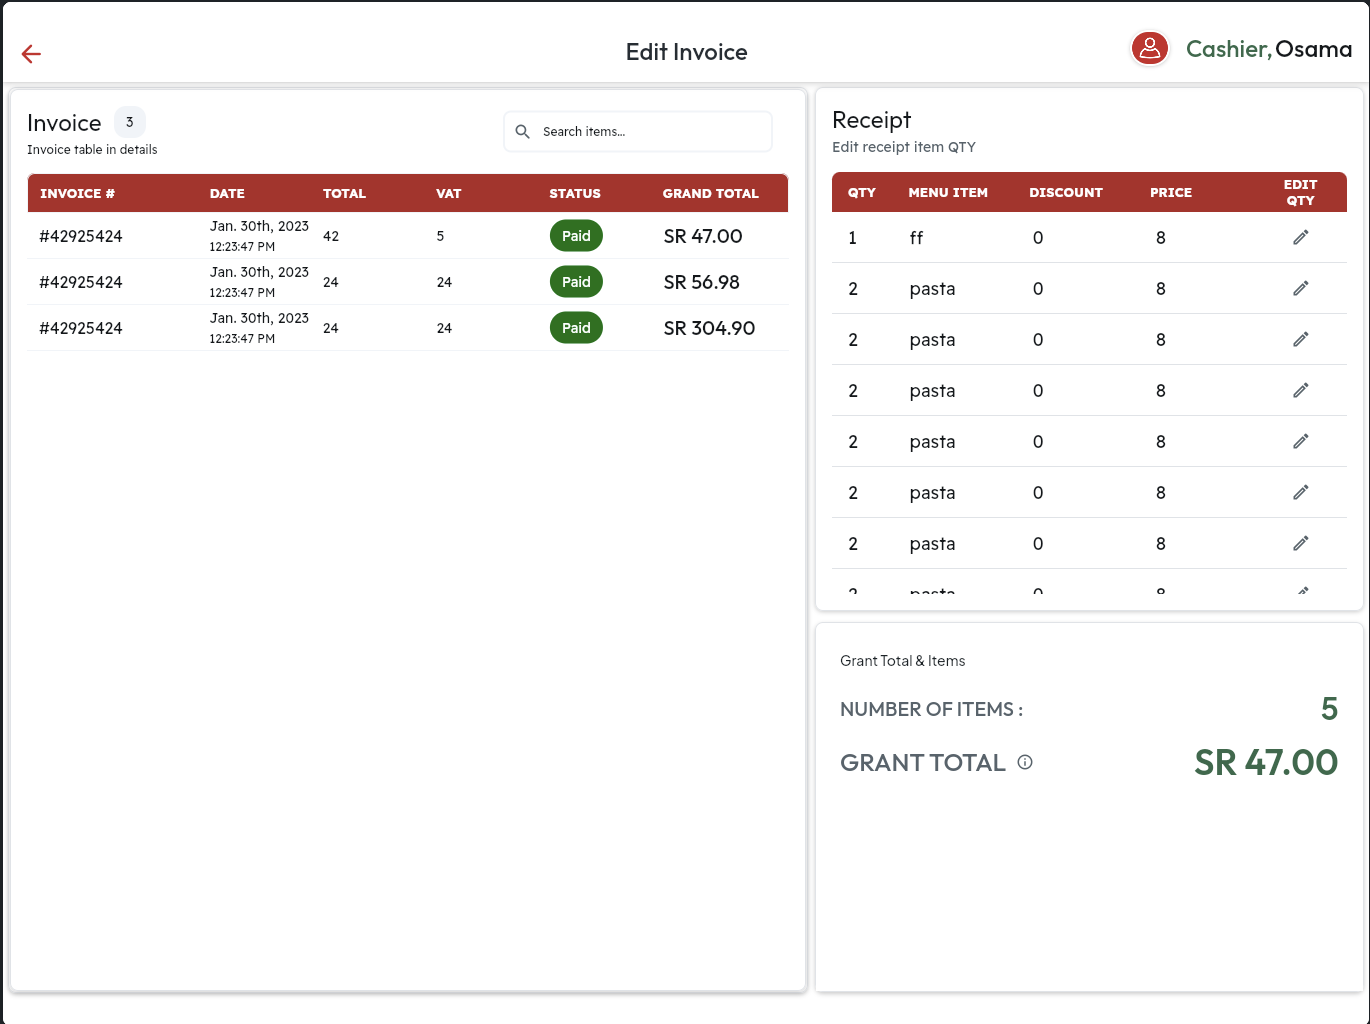This screenshot has width=1370, height=1024.
Task: Open the cashier profile avatar icon
Action: click(1150, 48)
